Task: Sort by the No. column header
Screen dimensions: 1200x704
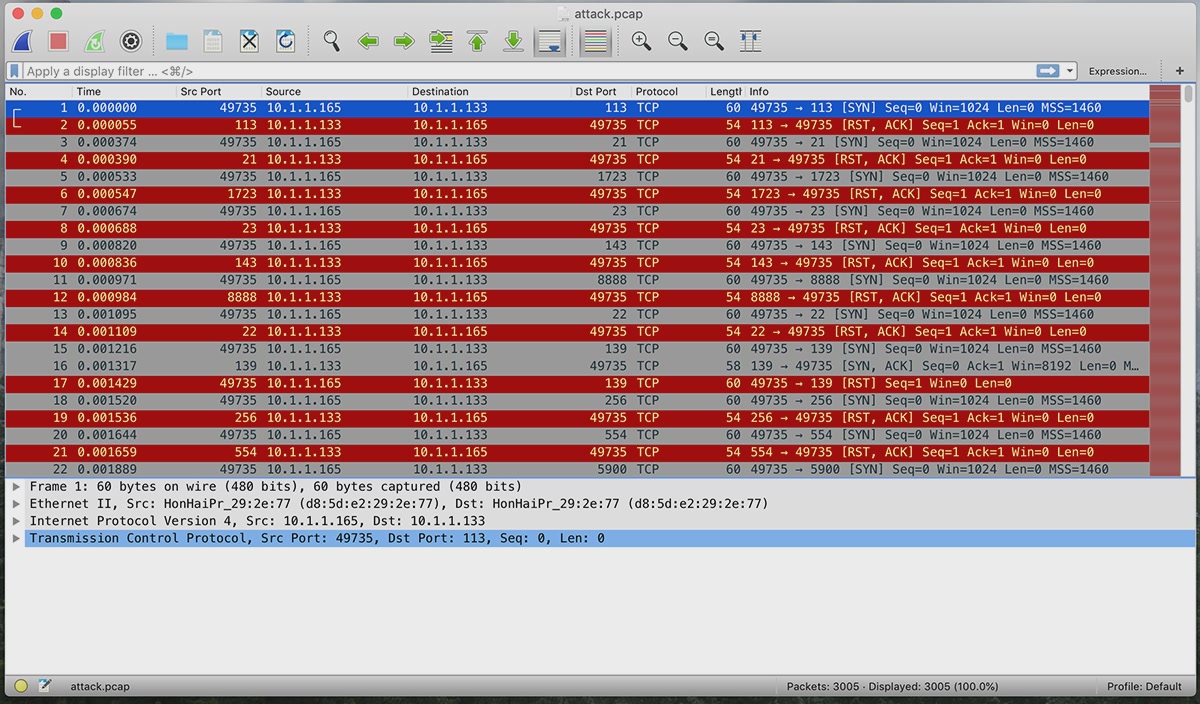Action: pos(38,91)
